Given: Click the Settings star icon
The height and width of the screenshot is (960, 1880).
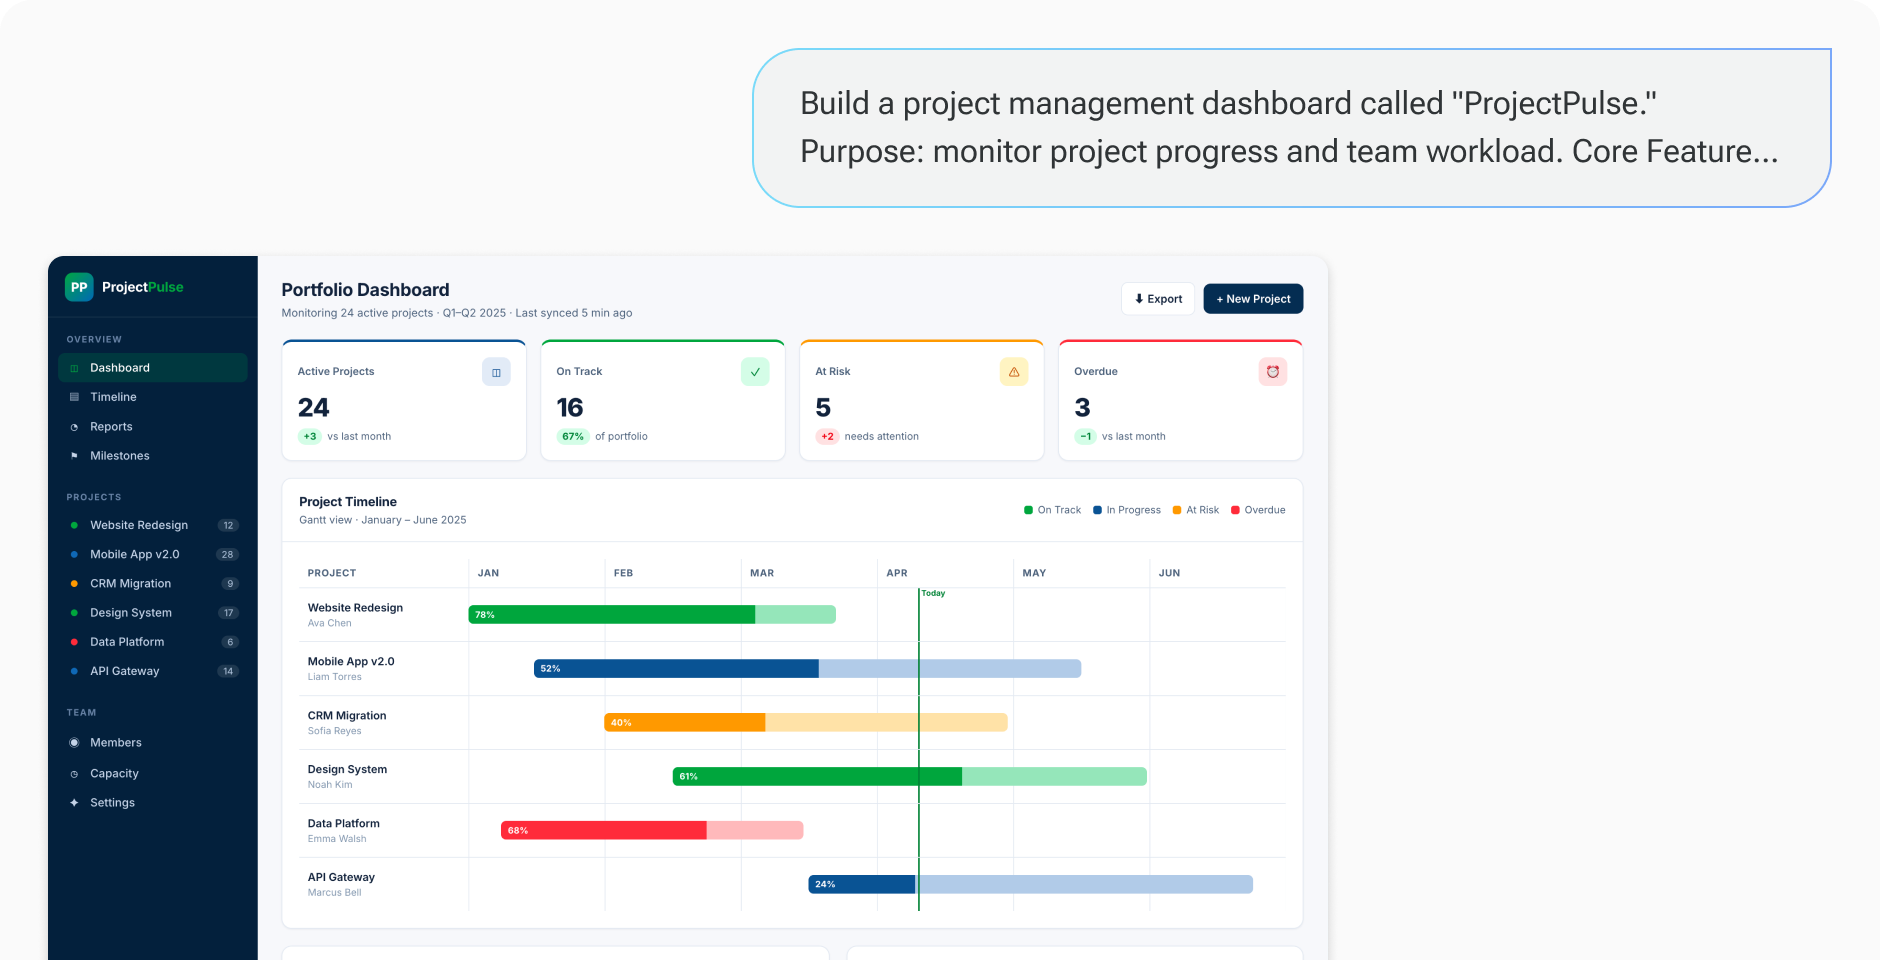Looking at the screenshot, I should (74, 803).
